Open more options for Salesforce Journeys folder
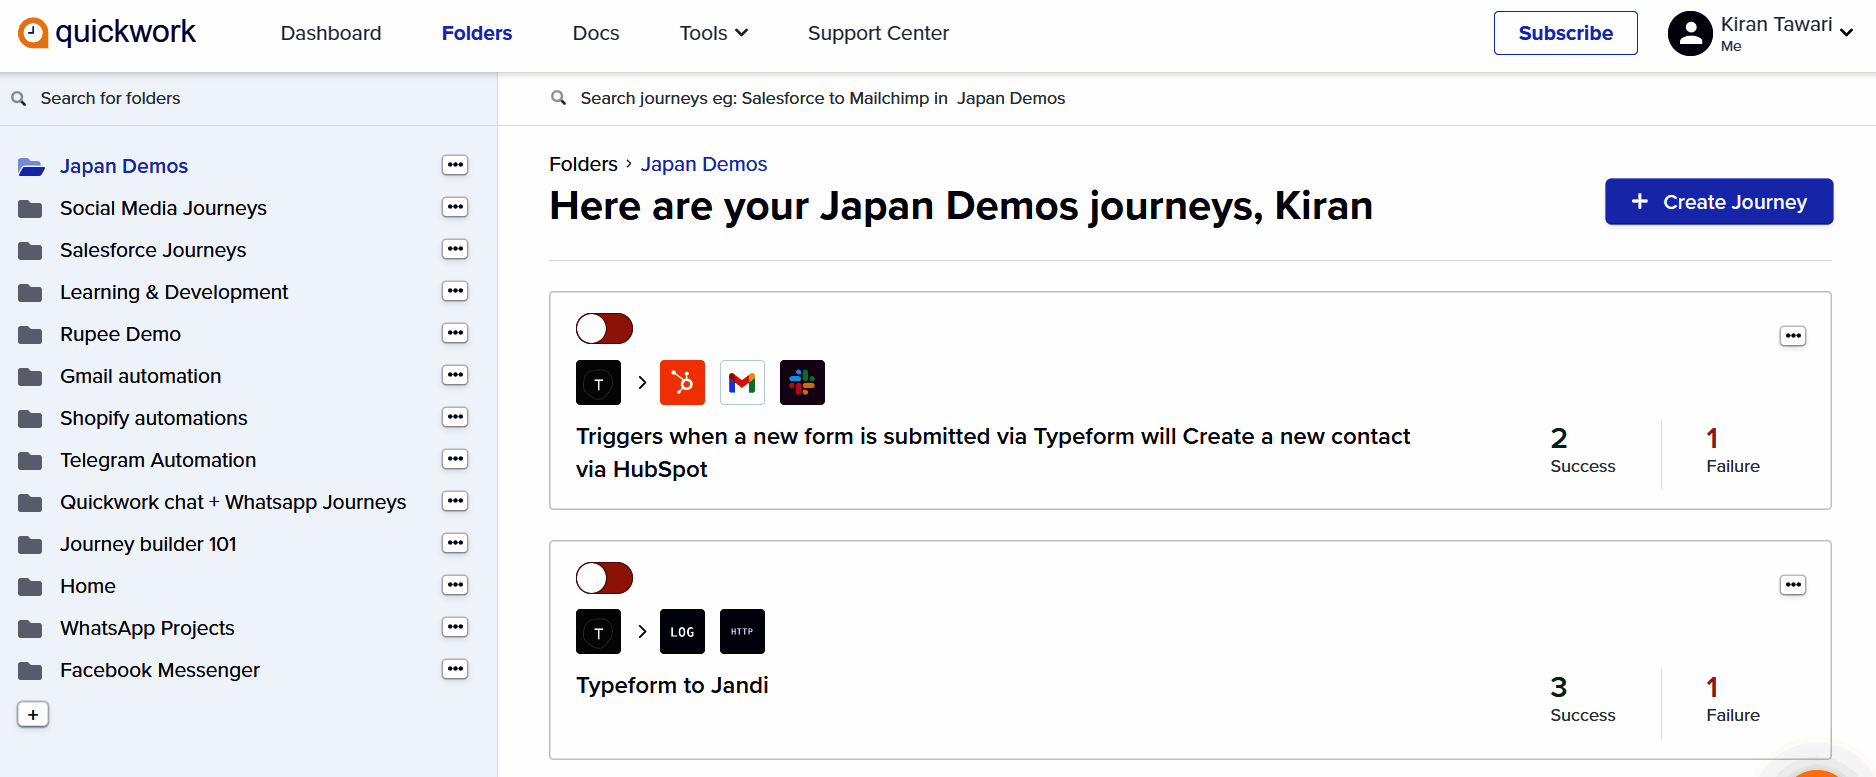Image resolution: width=1876 pixels, height=777 pixels. click(x=455, y=249)
